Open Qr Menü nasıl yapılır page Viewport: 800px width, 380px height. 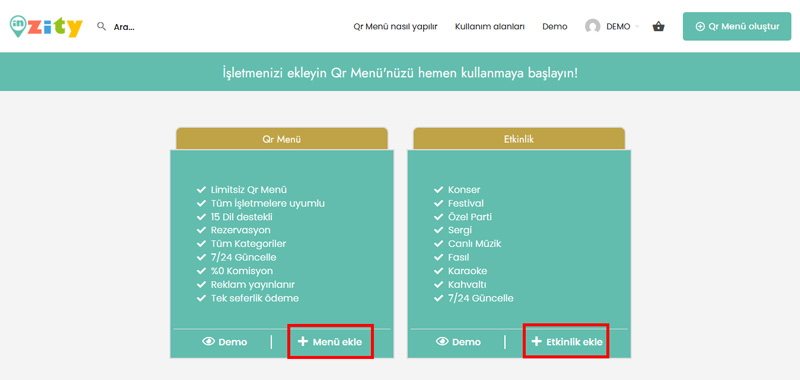(x=395, y=27)
